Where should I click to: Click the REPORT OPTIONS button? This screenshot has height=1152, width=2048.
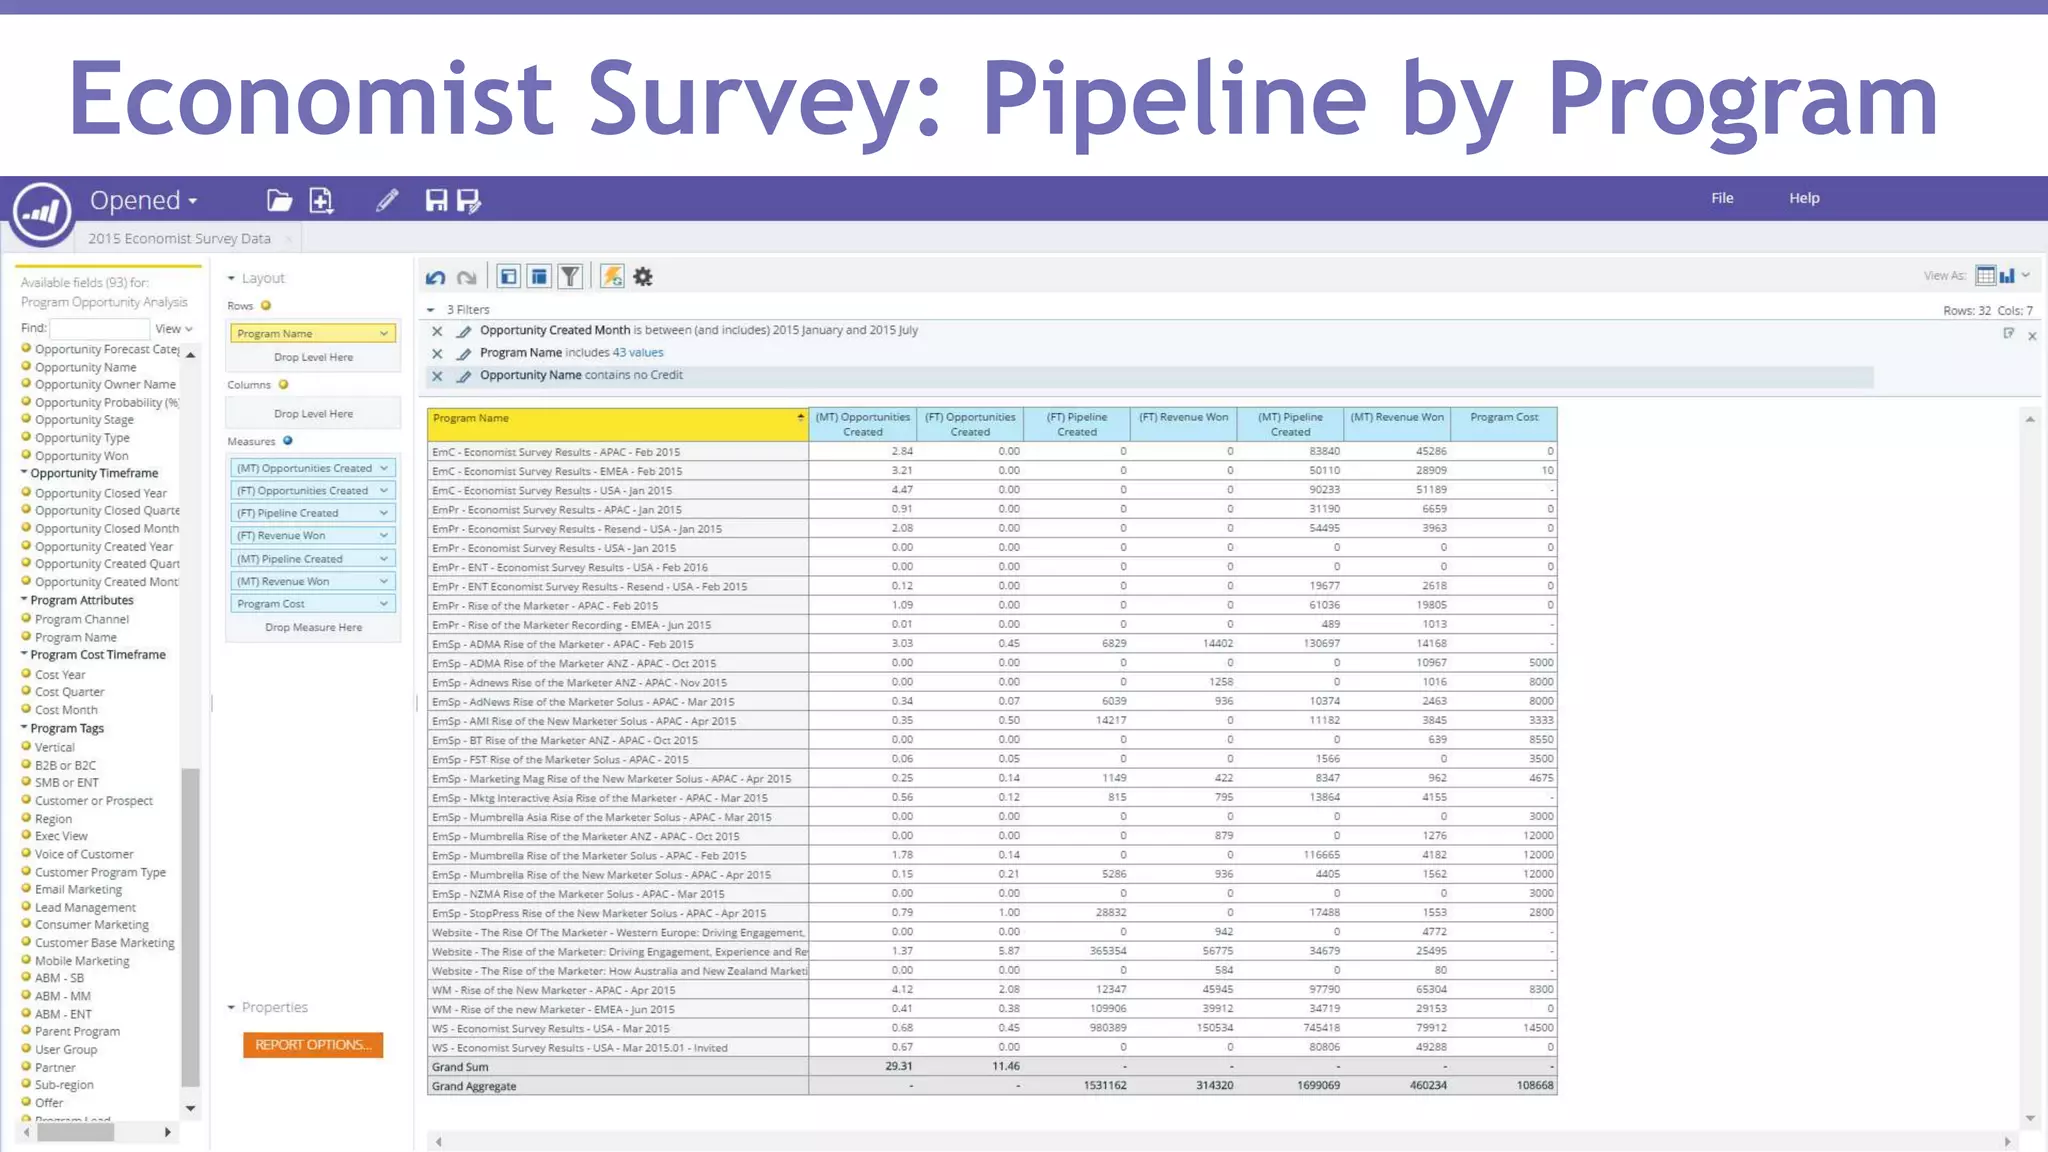point(313,1045)
